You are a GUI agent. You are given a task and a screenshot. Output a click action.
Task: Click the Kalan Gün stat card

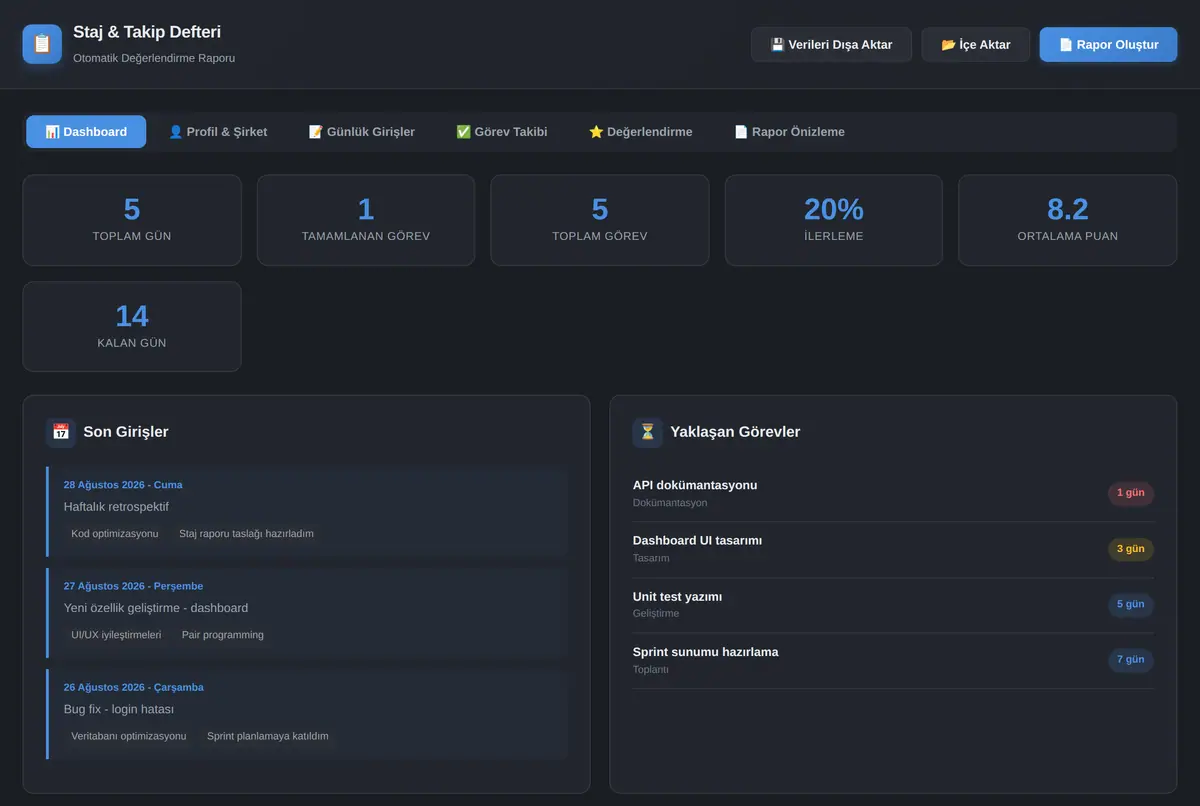pos(132,326)
